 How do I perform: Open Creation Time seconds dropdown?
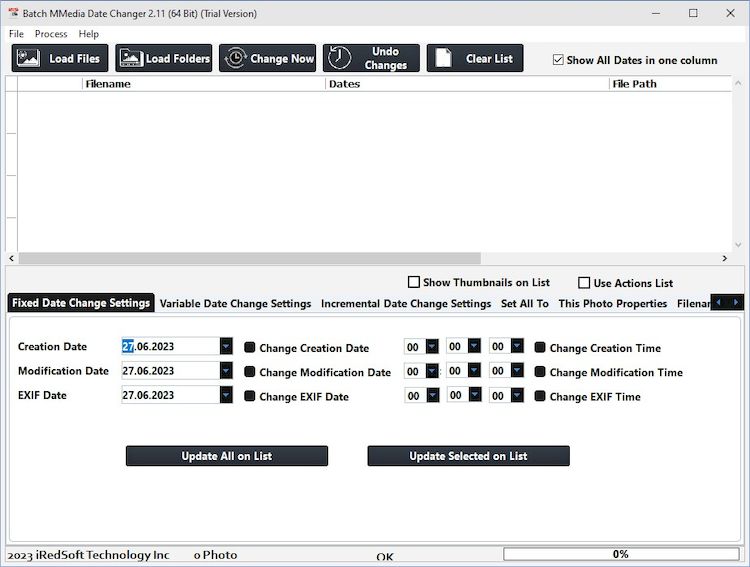click(517, 345)
